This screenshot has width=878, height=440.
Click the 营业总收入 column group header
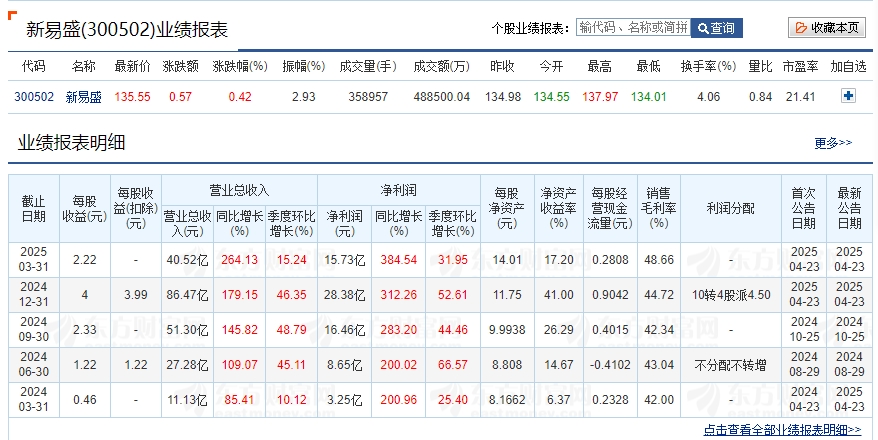pyautogui.click(x=239, y=190)
